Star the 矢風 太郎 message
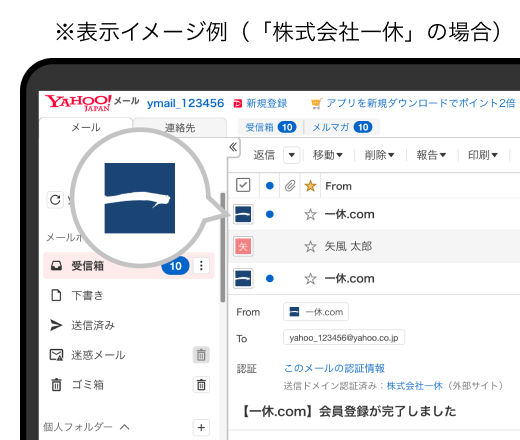520x440 pixels. click(x=310, y=247)
